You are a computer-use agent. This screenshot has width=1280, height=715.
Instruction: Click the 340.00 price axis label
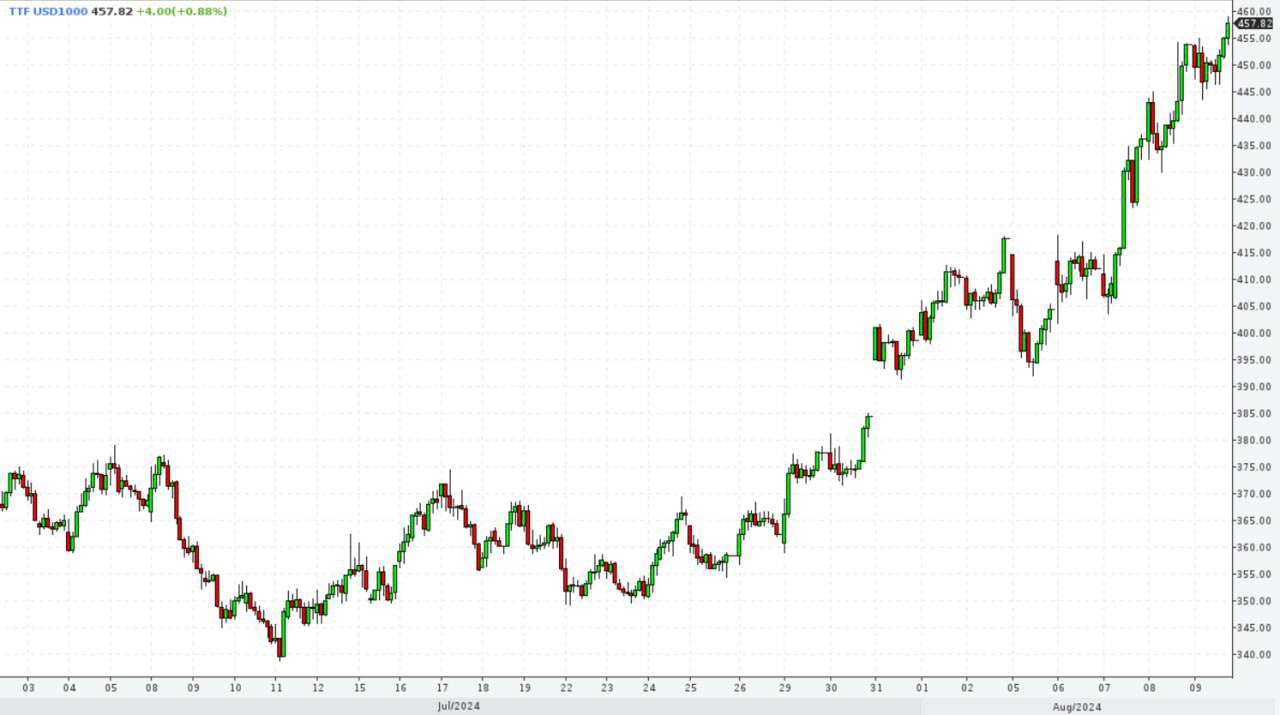click(1256, 655)
